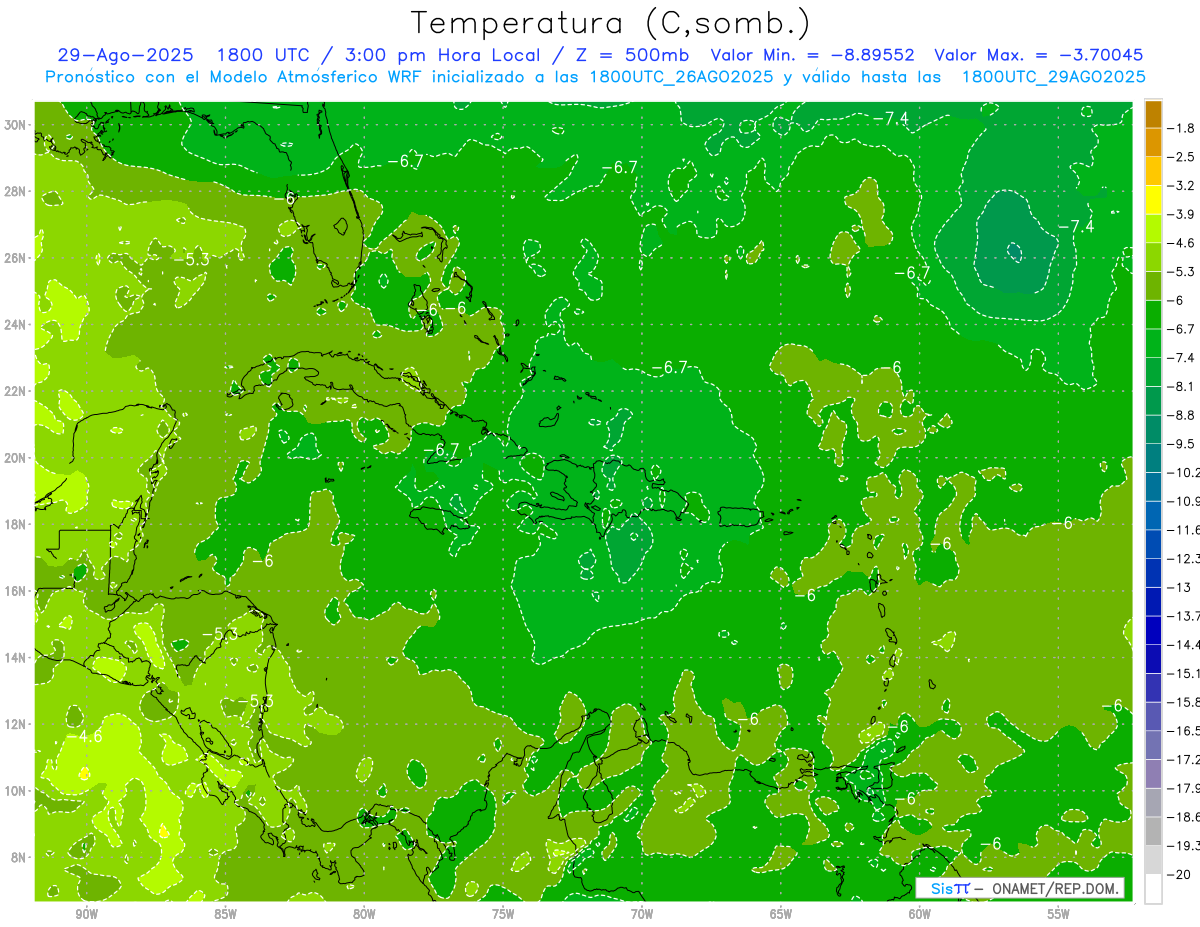The image size is (1200, 927).
Task: Click the 'SisTT - ONAMET/REP.DOM.' label
Action: [1020, 888]
